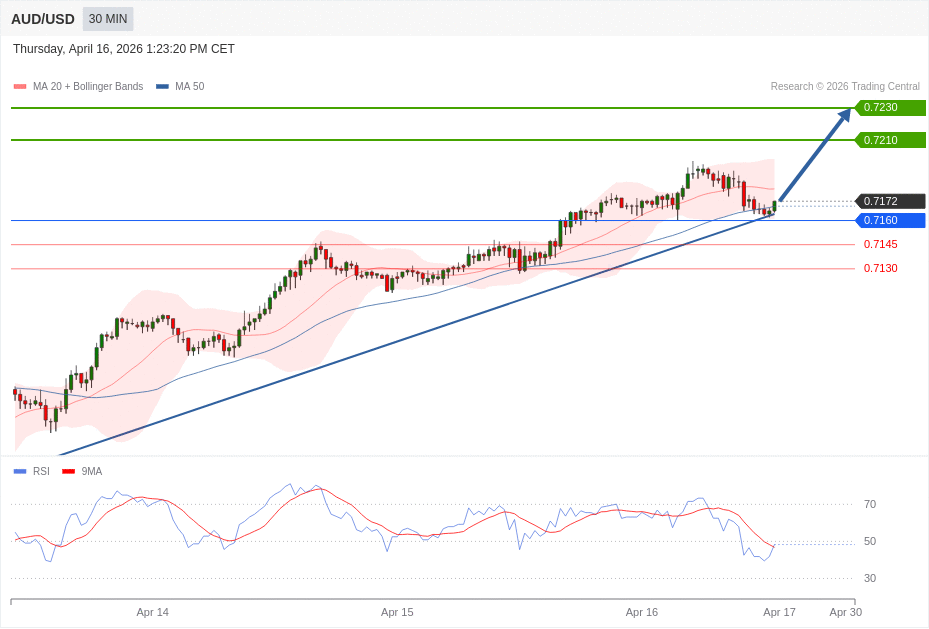Click the blue upward forecast arrowhead
Viewport: 929px width, 629px height.
click(x=844, y=115)
